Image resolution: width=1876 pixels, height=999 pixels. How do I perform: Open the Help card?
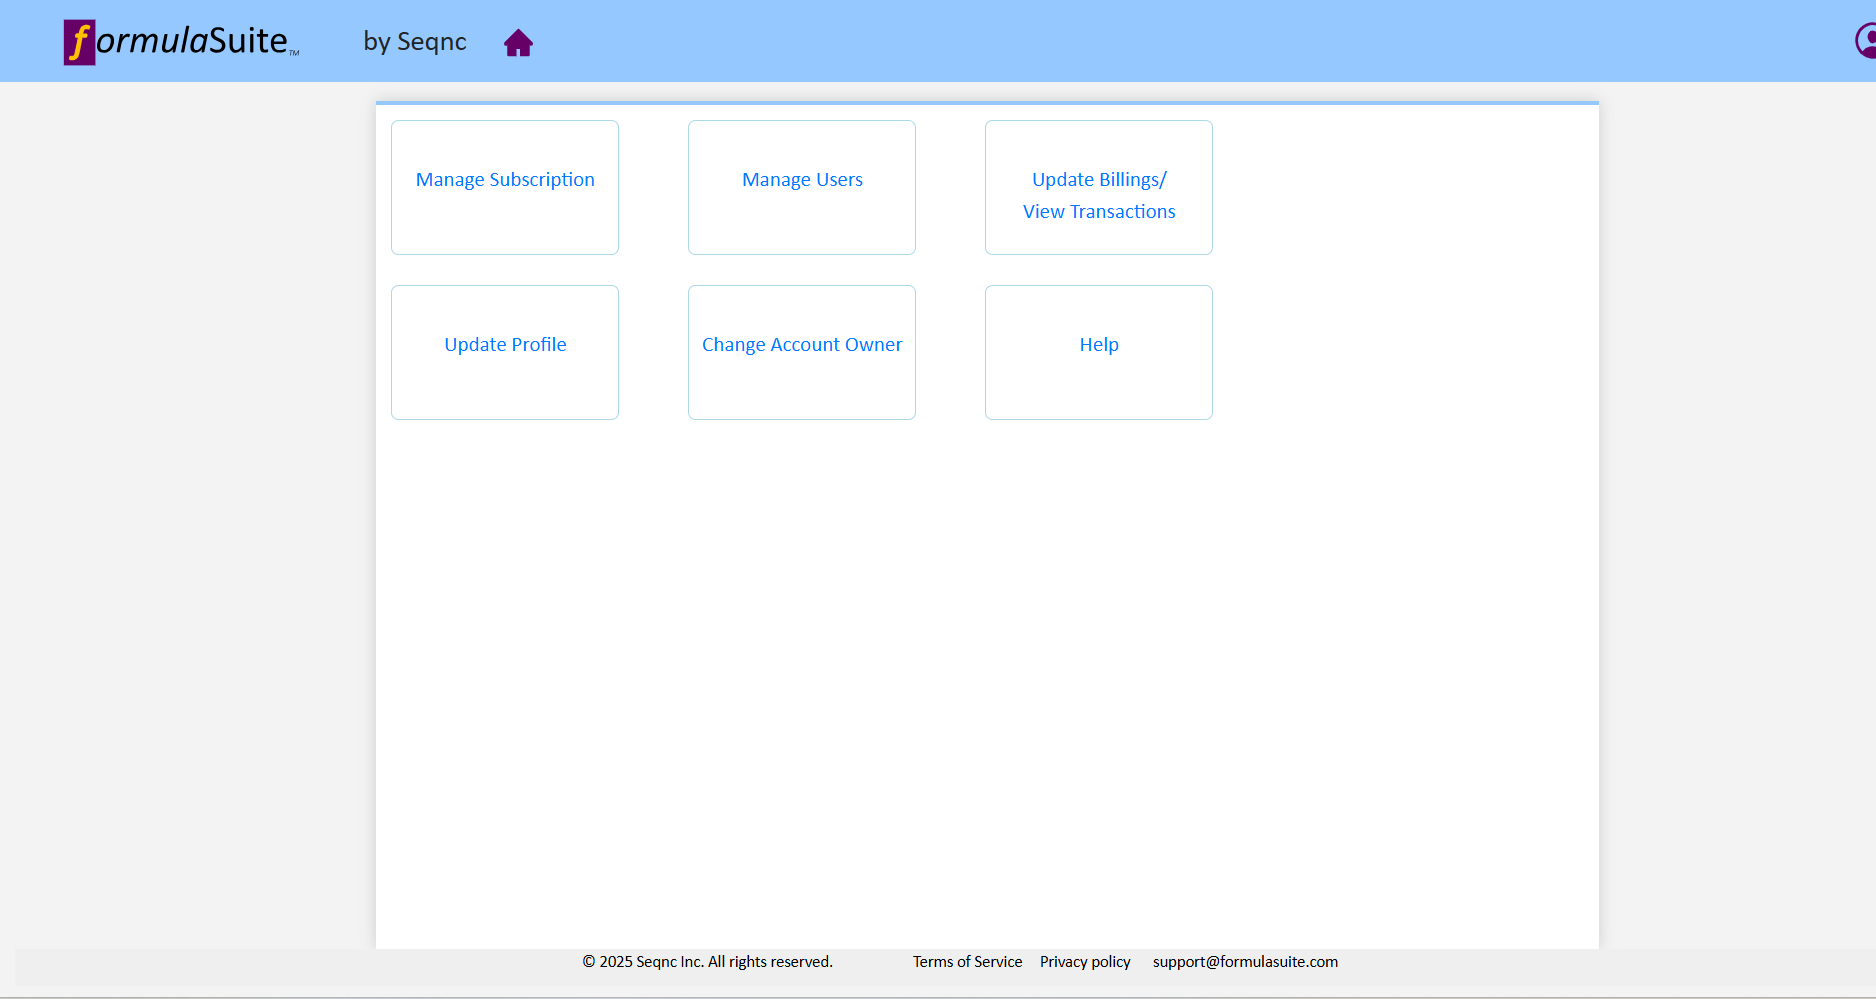tap(1099, 352)
